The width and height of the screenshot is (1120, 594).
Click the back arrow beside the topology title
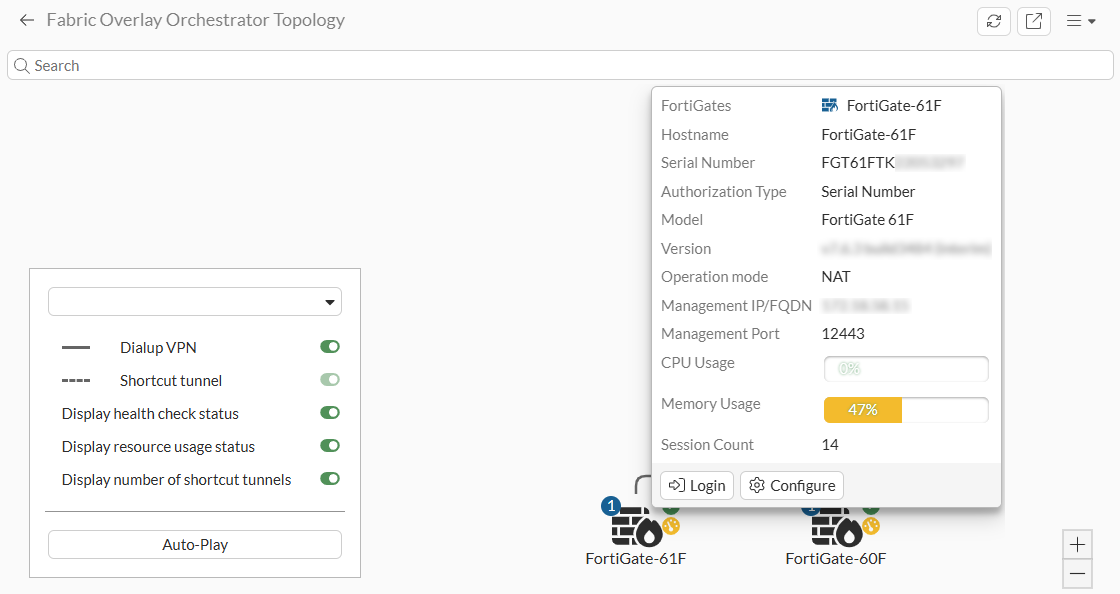point(27,20)
